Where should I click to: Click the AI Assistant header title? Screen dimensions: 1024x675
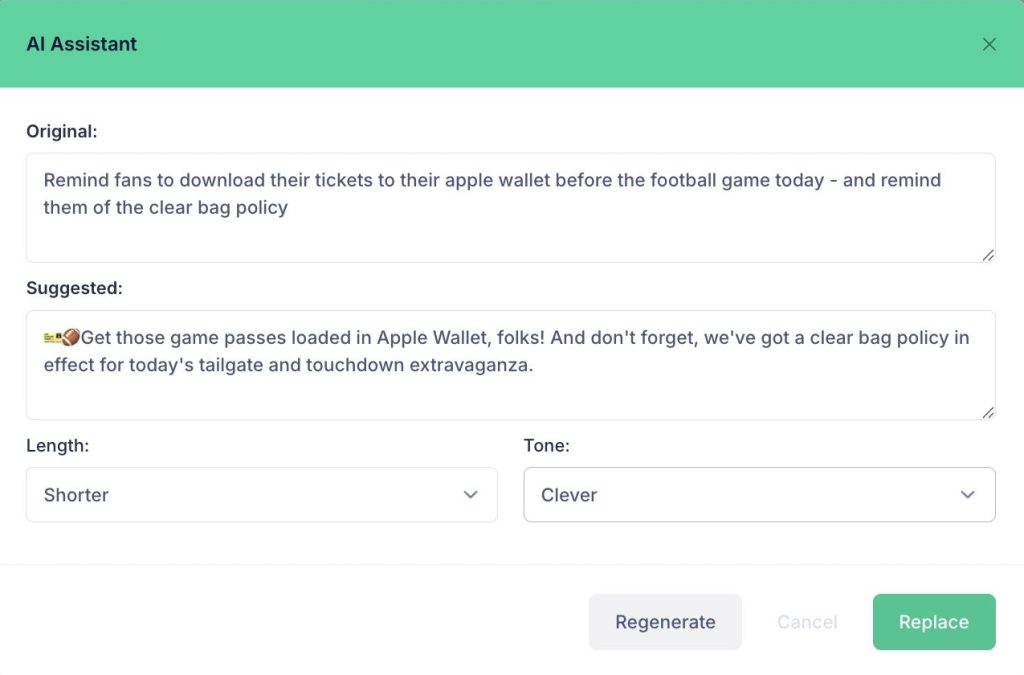[82, 44]
